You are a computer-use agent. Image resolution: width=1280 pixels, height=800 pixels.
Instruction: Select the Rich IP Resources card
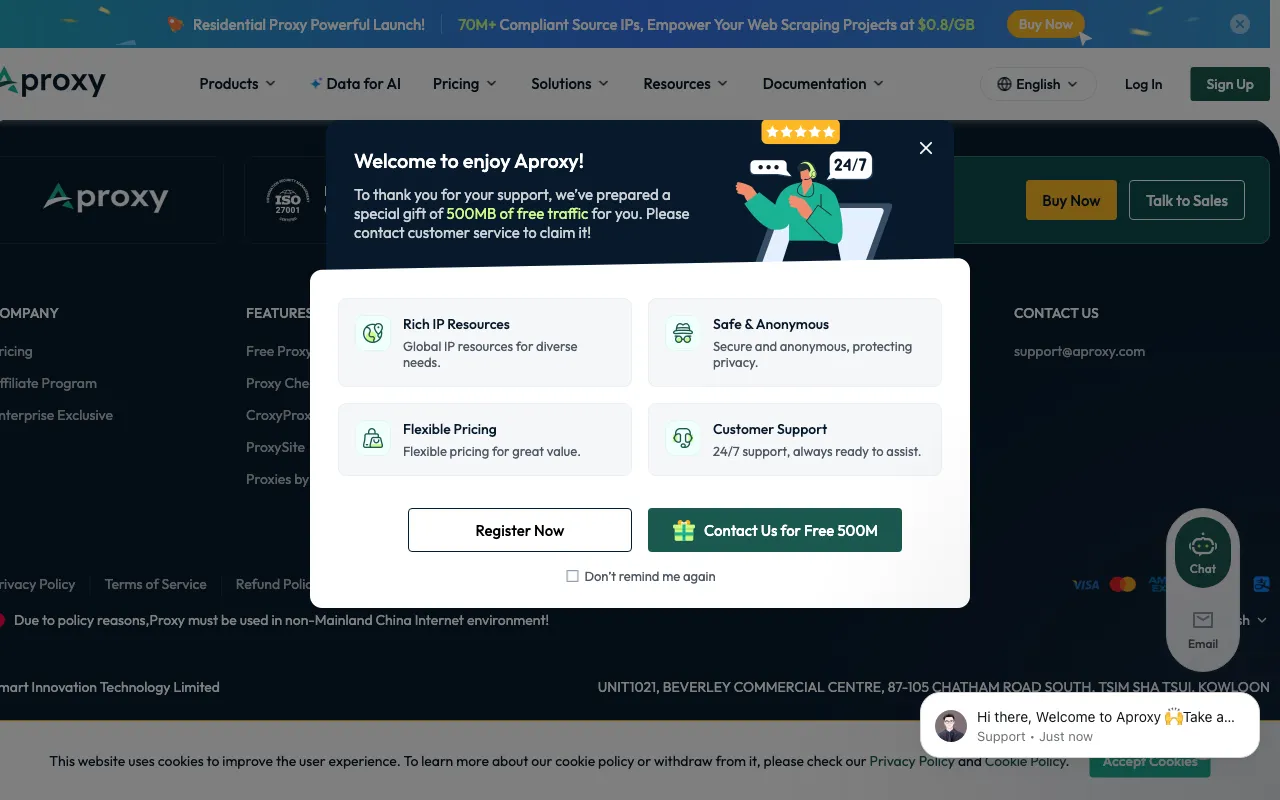point(485,342)
